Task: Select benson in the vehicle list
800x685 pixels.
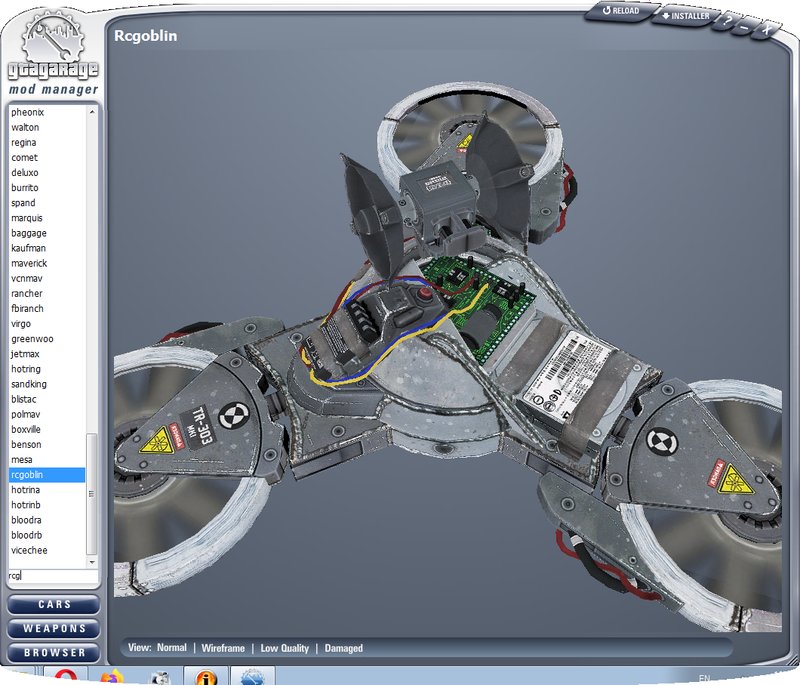Action: (x=47, y=445)
